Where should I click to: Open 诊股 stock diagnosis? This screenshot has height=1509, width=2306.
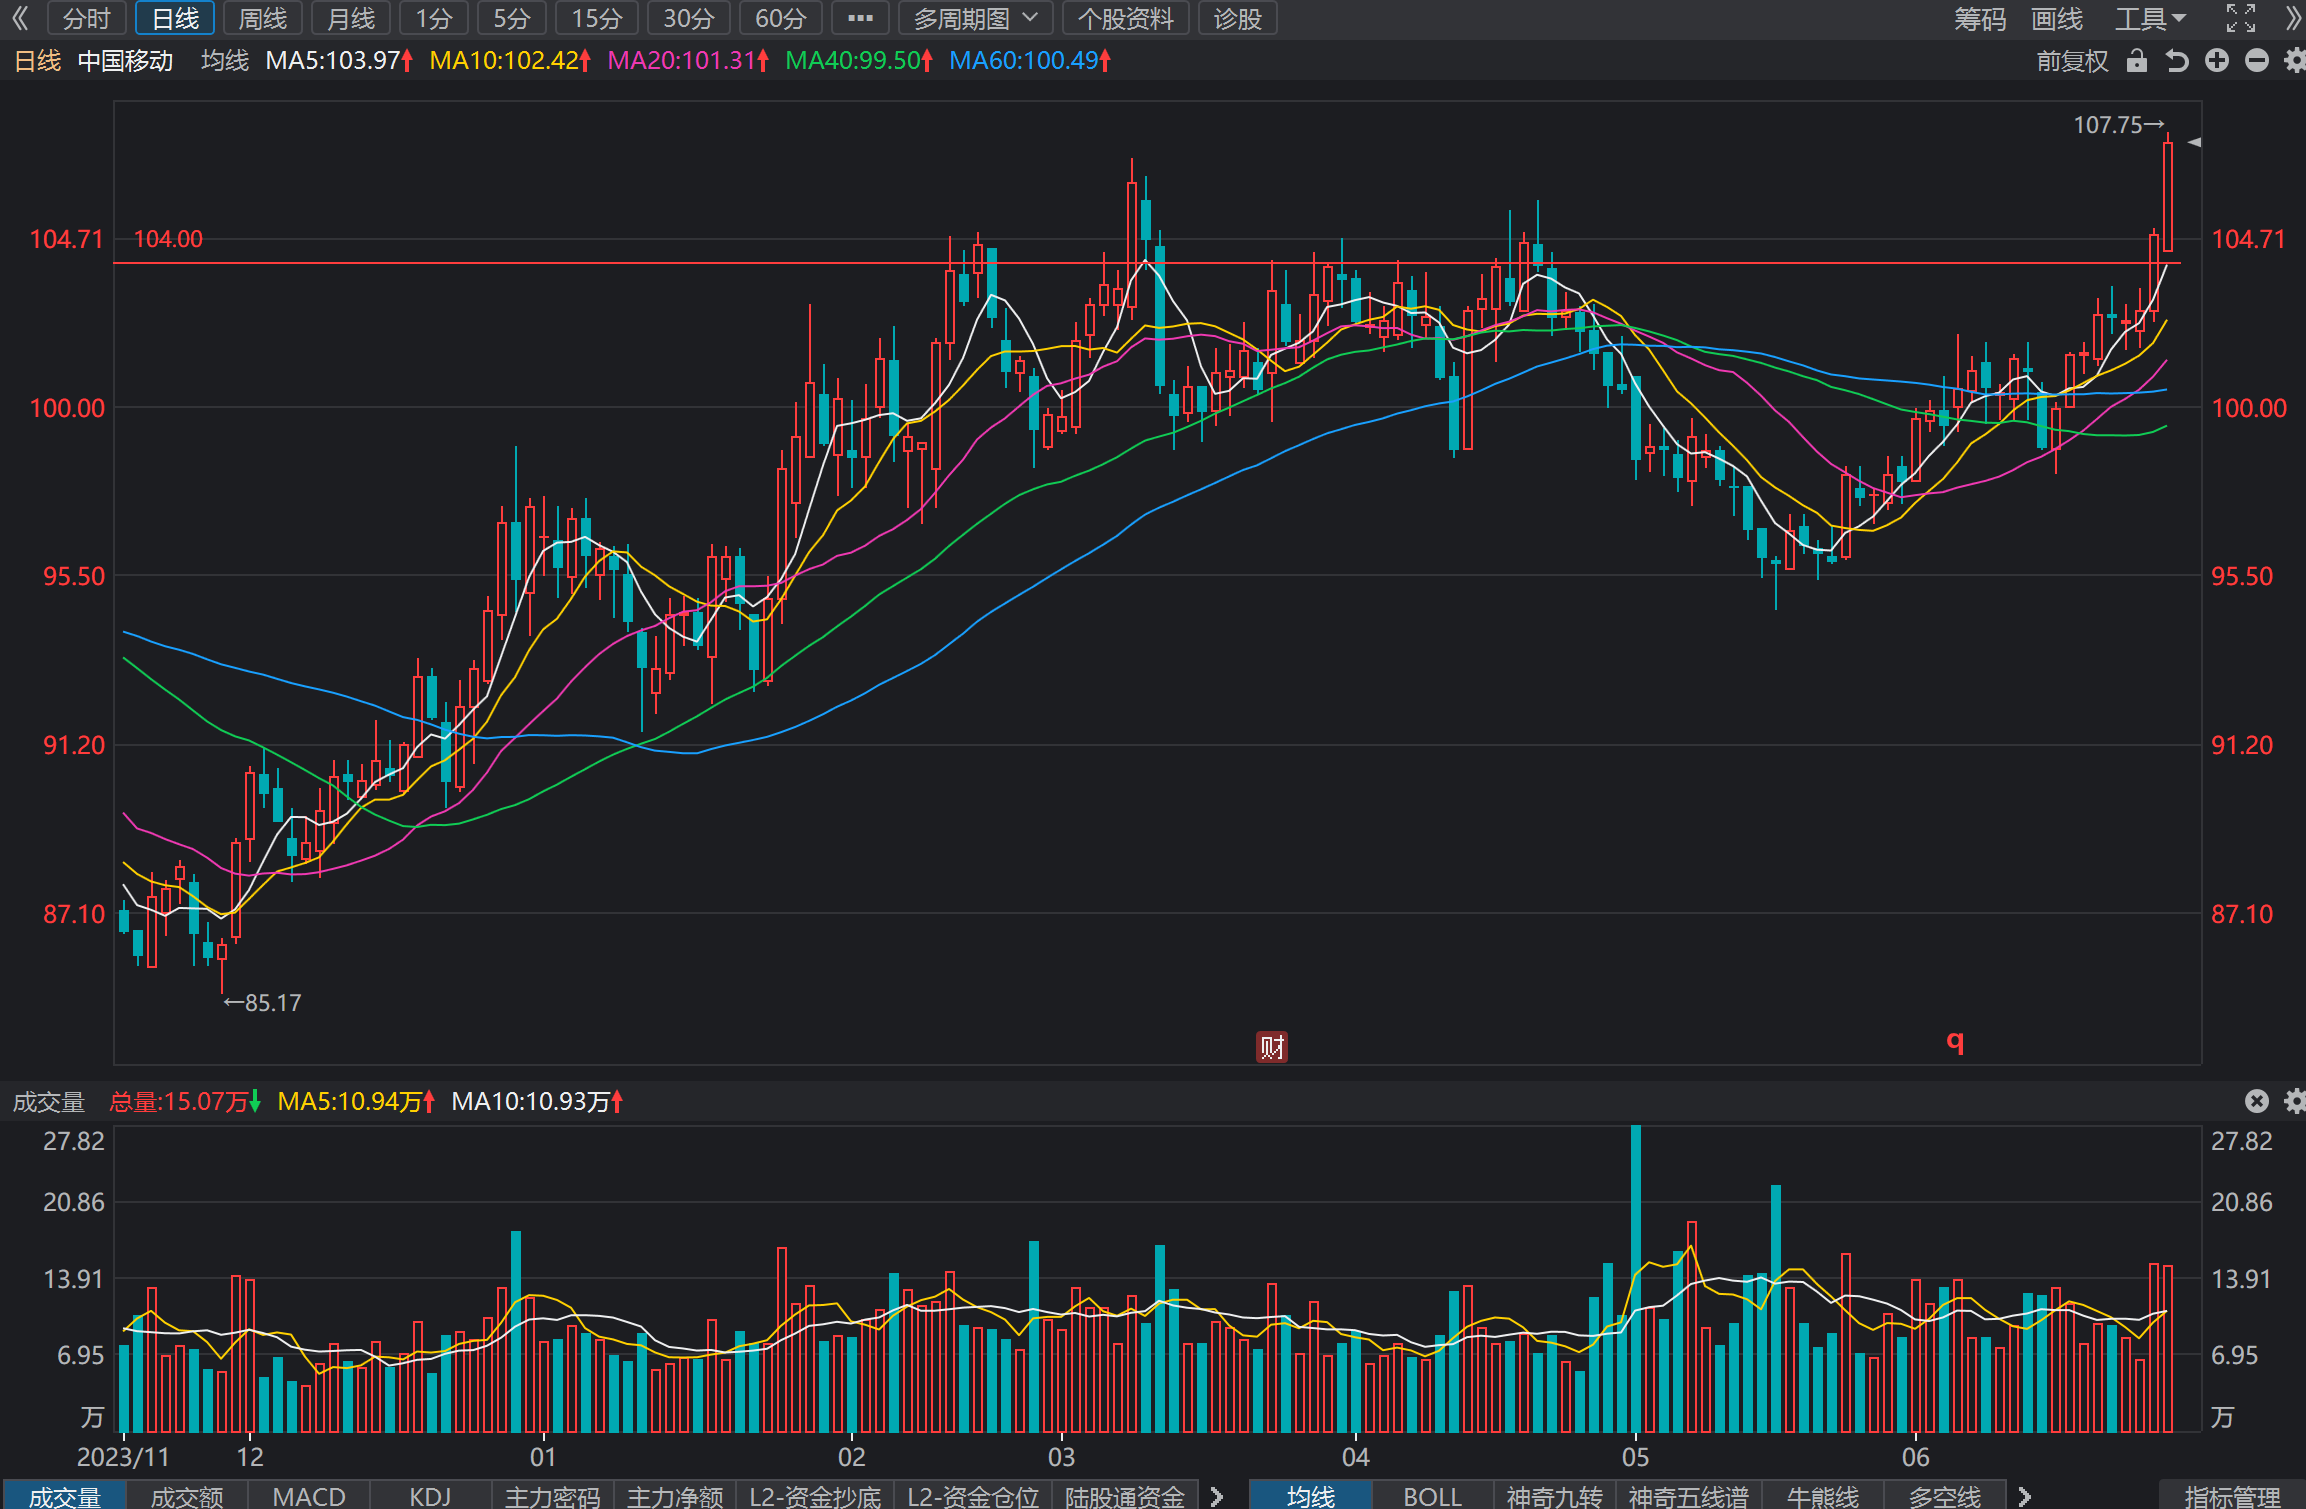(x=1238, y=18)
